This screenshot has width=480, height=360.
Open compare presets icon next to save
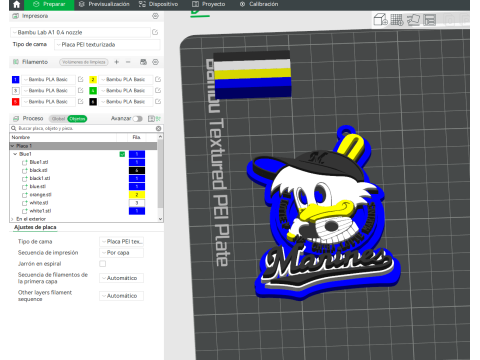[x=158, y=119]
